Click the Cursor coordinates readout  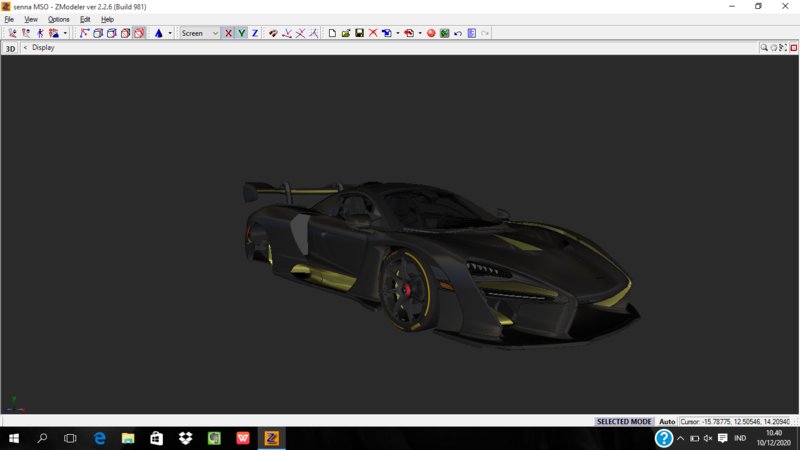(x=735, y=421)
